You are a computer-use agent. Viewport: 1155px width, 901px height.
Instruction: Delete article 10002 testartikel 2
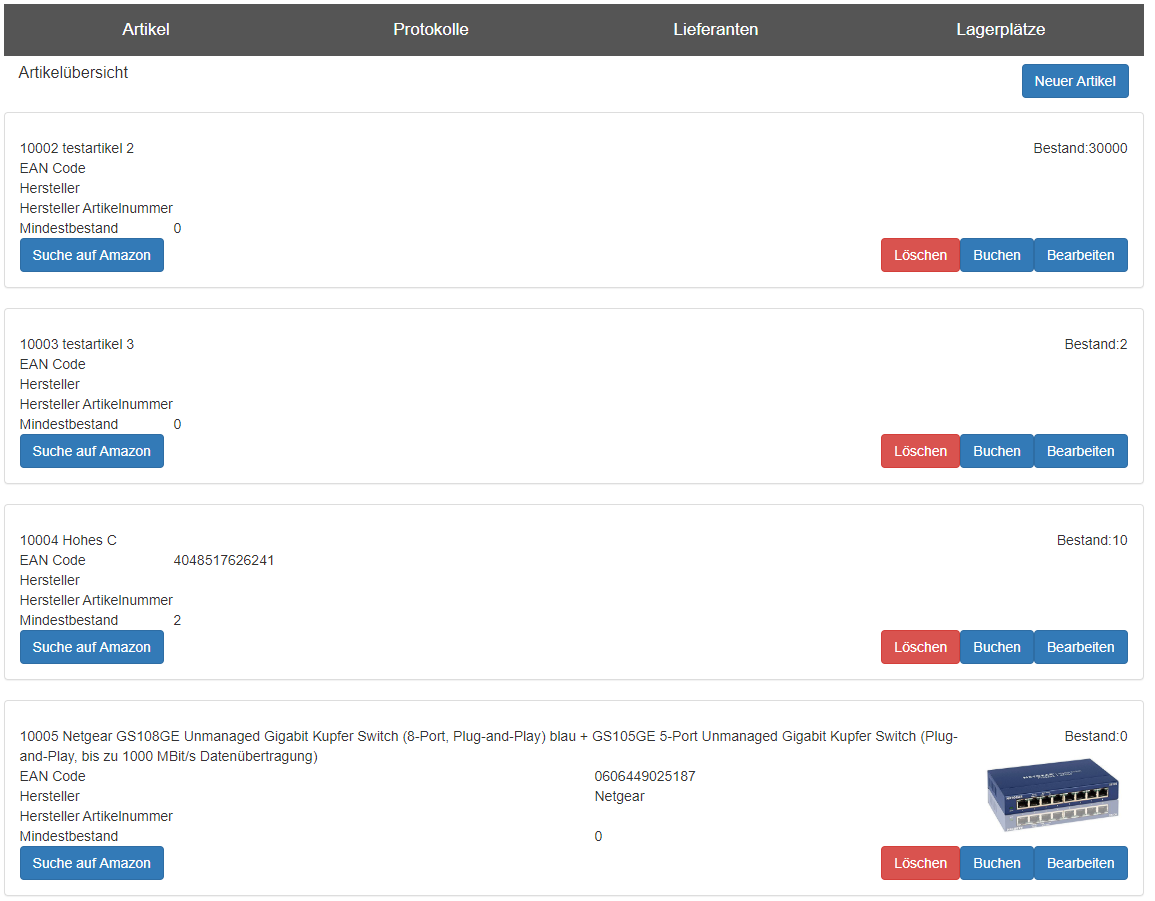click(920, 255)
